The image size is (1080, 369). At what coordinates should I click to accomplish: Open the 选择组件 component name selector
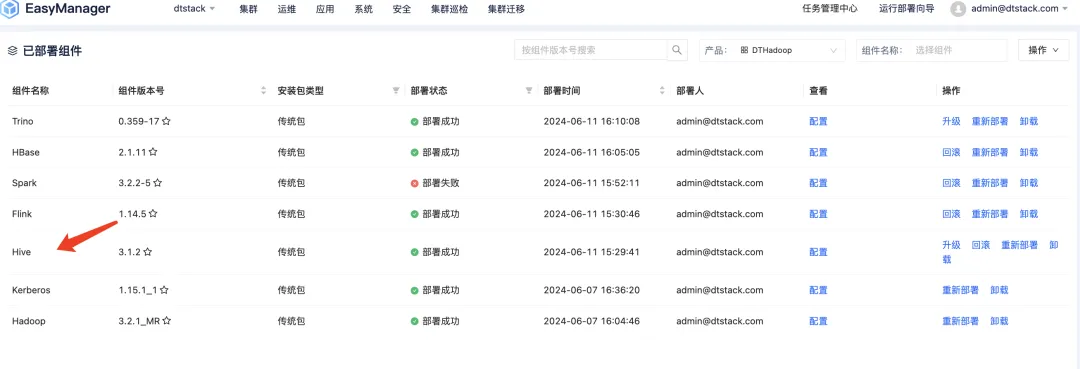[956, 50]
